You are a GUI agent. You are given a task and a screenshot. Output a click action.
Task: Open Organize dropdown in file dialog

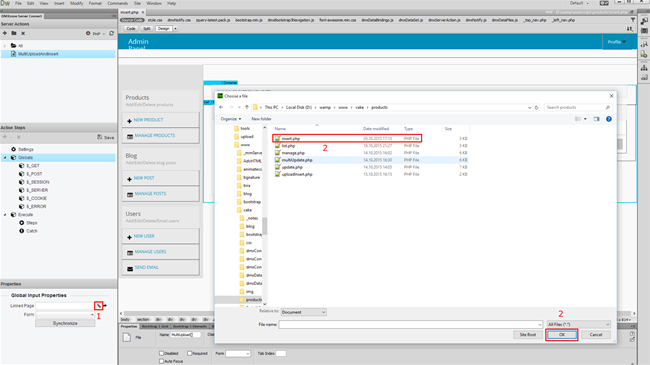230,119
